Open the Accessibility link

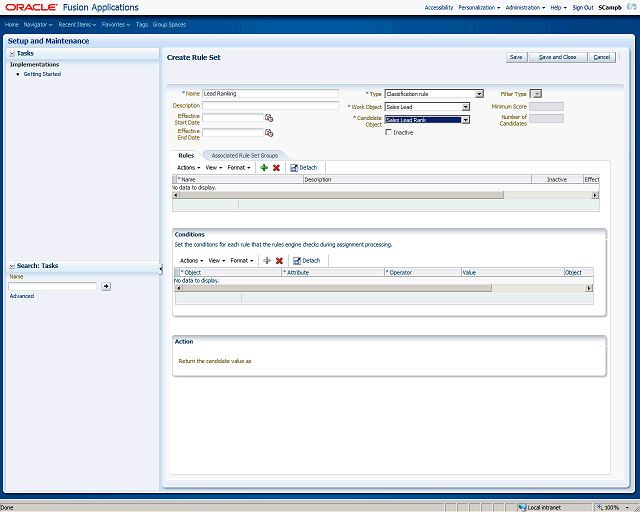439,8
